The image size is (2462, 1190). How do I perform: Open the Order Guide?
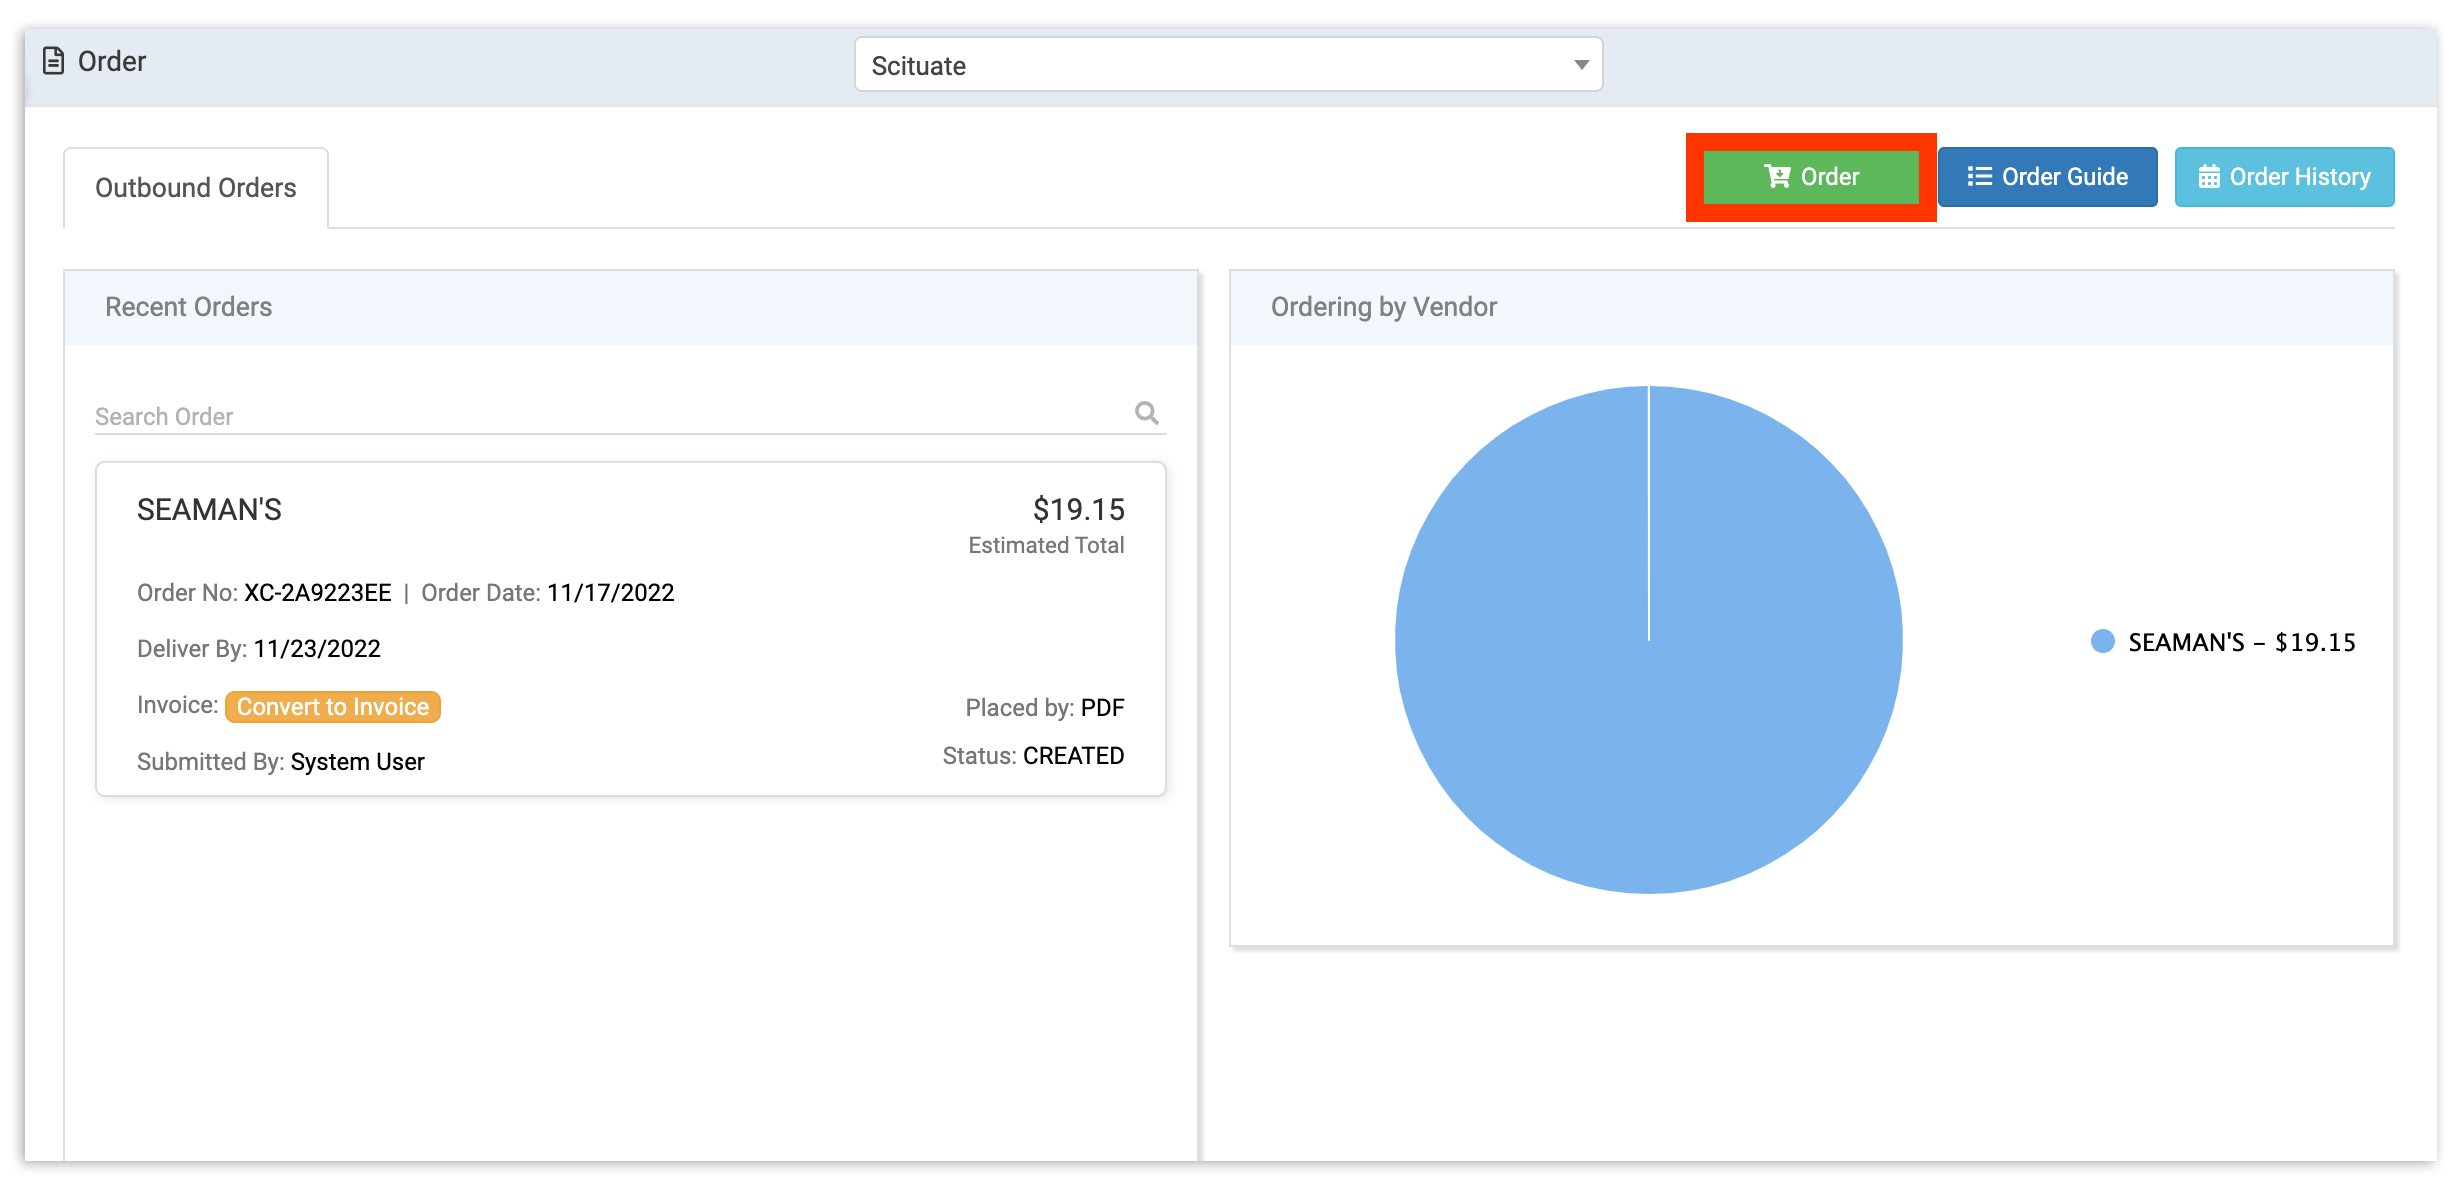pyautogui.click(x=2047, y=177)
